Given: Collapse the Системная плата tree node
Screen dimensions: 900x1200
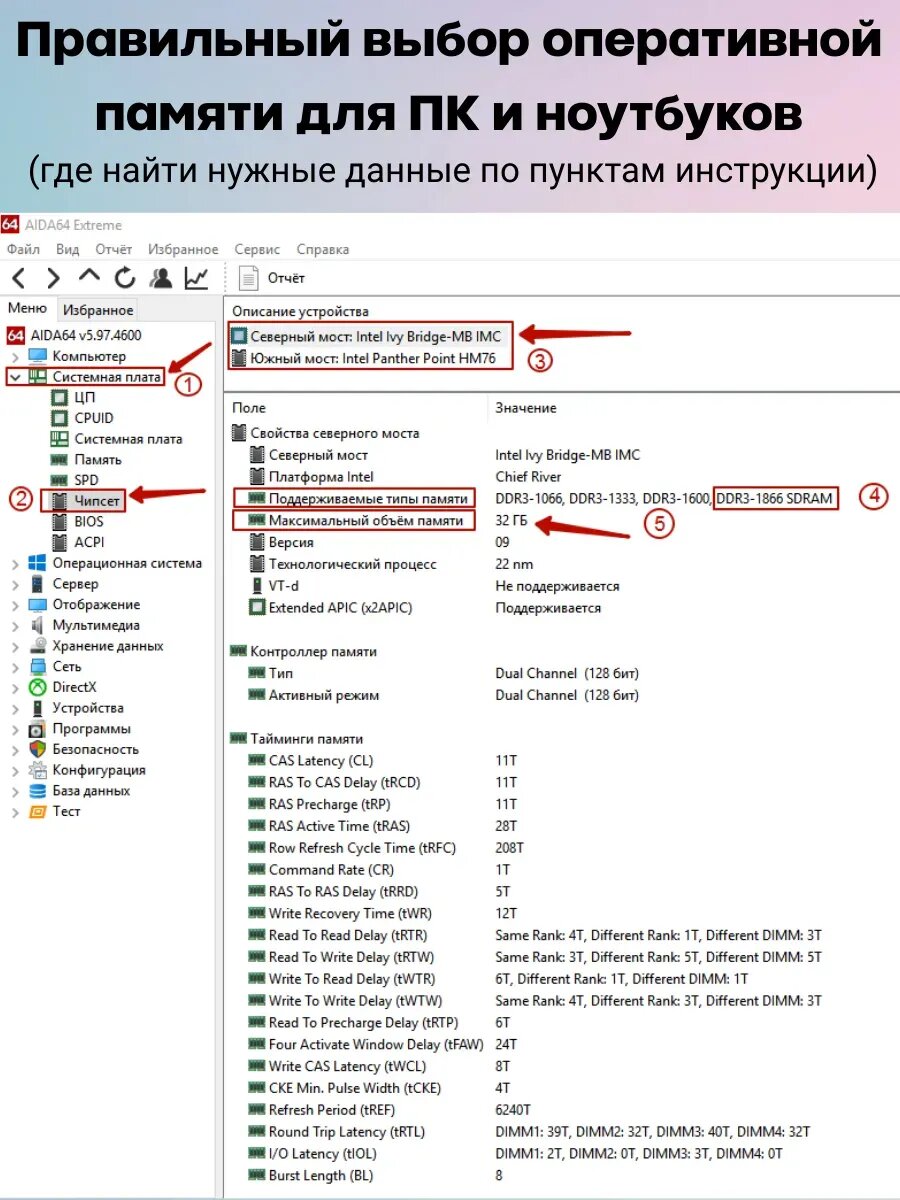Looking at the screenshot, I should [x=15, y=377].
